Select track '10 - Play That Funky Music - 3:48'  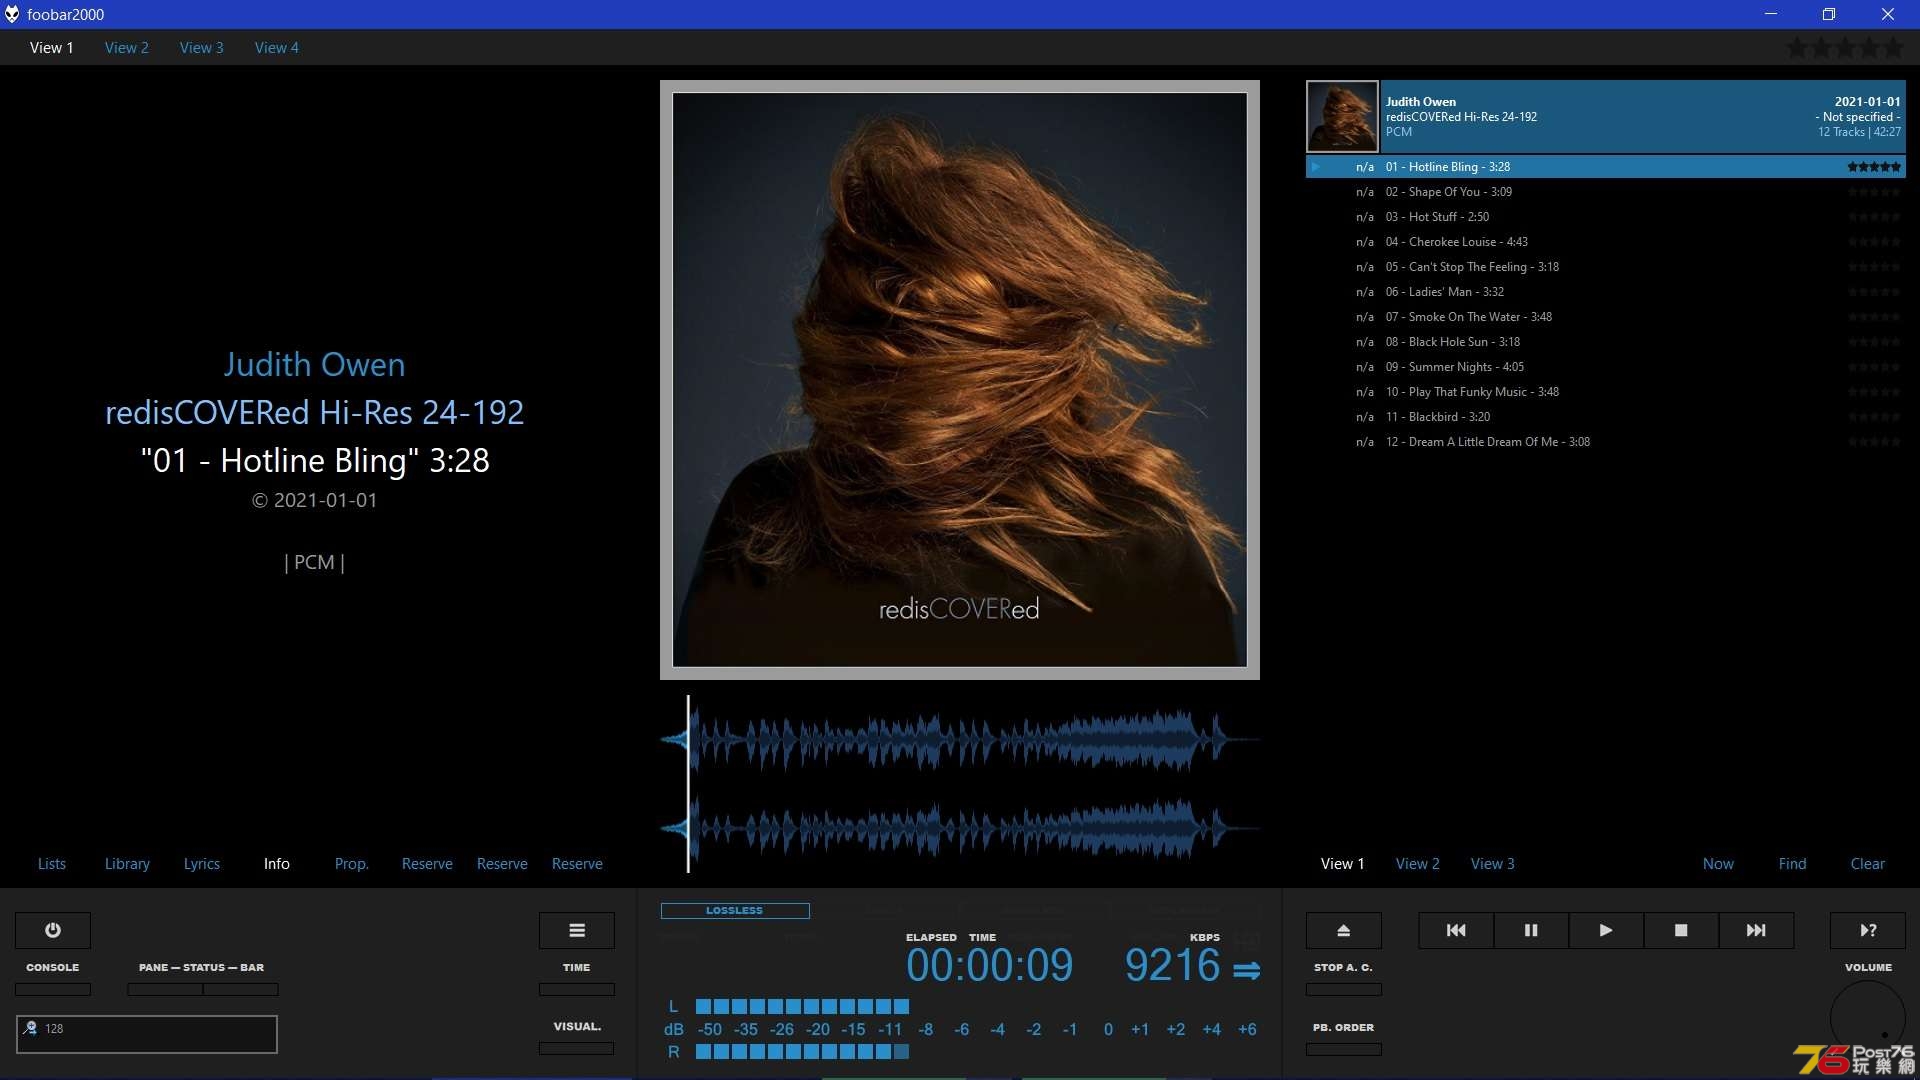pyautogui.click(x=1606, y=392)
